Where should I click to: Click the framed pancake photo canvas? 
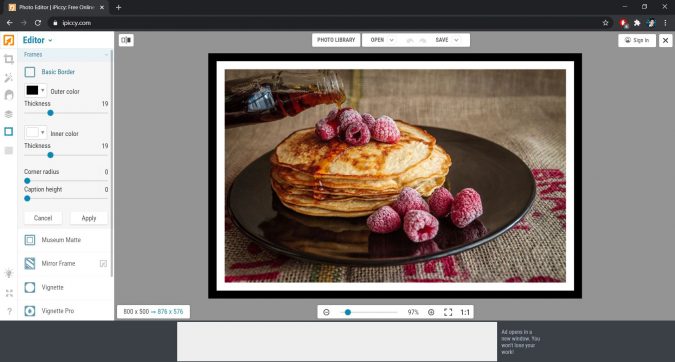coord(395,176)
